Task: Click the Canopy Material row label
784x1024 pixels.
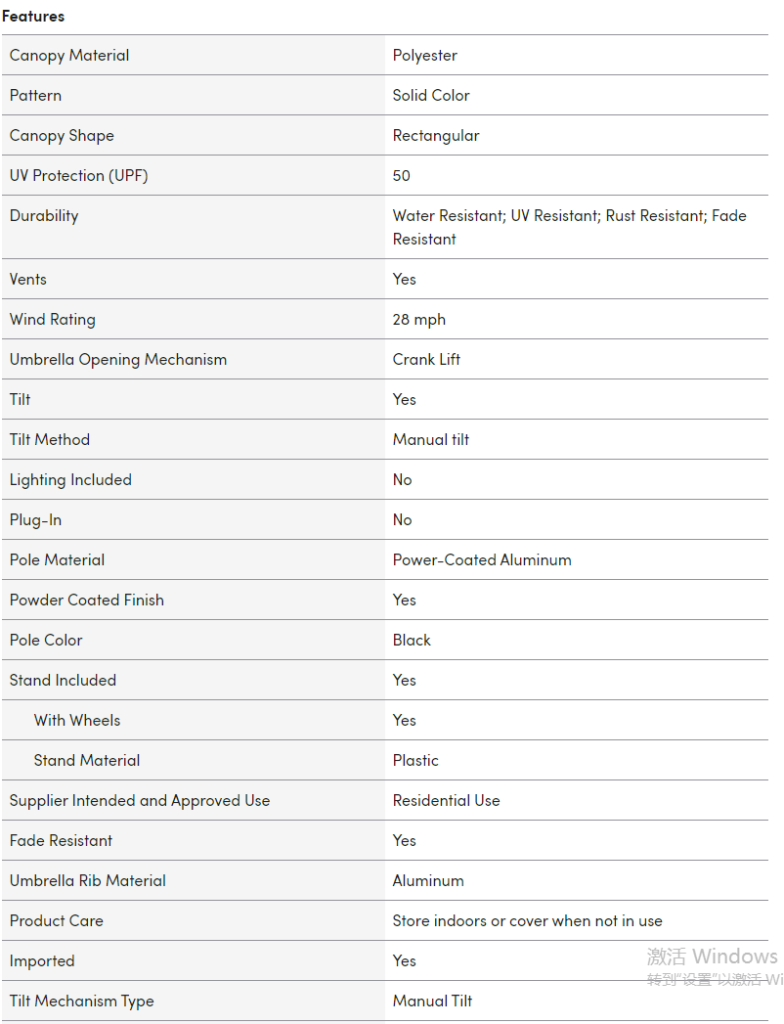Action: [x=69, y=55]
